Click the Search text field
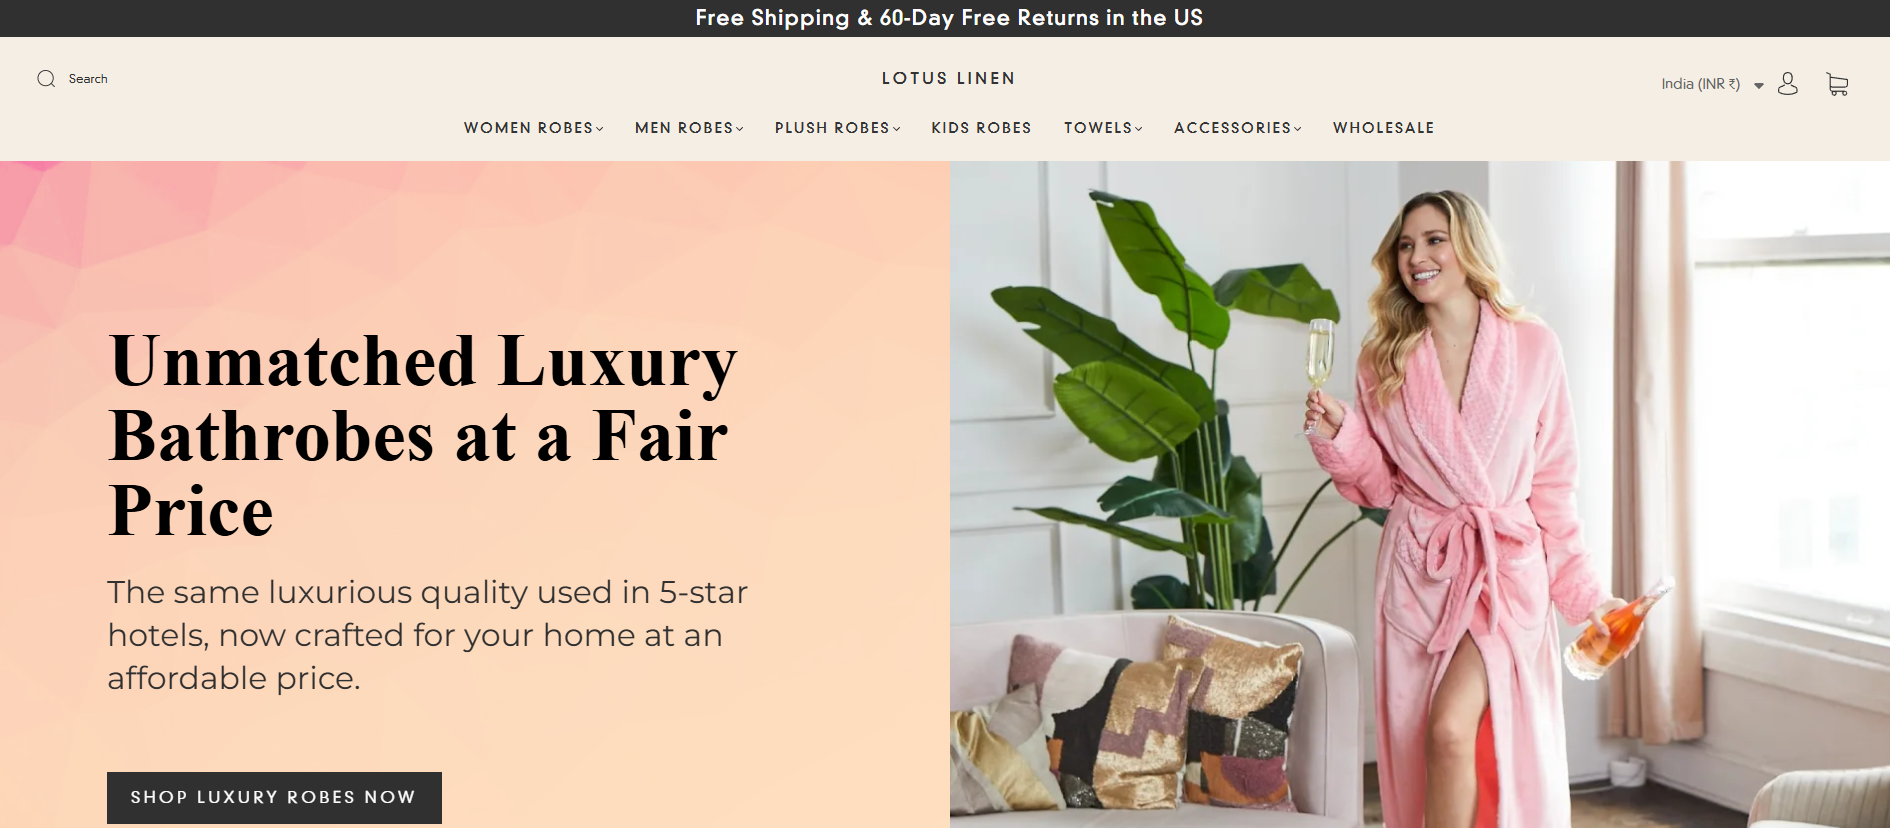Screen dimensions: 1890x828 (x=88, y=79)
